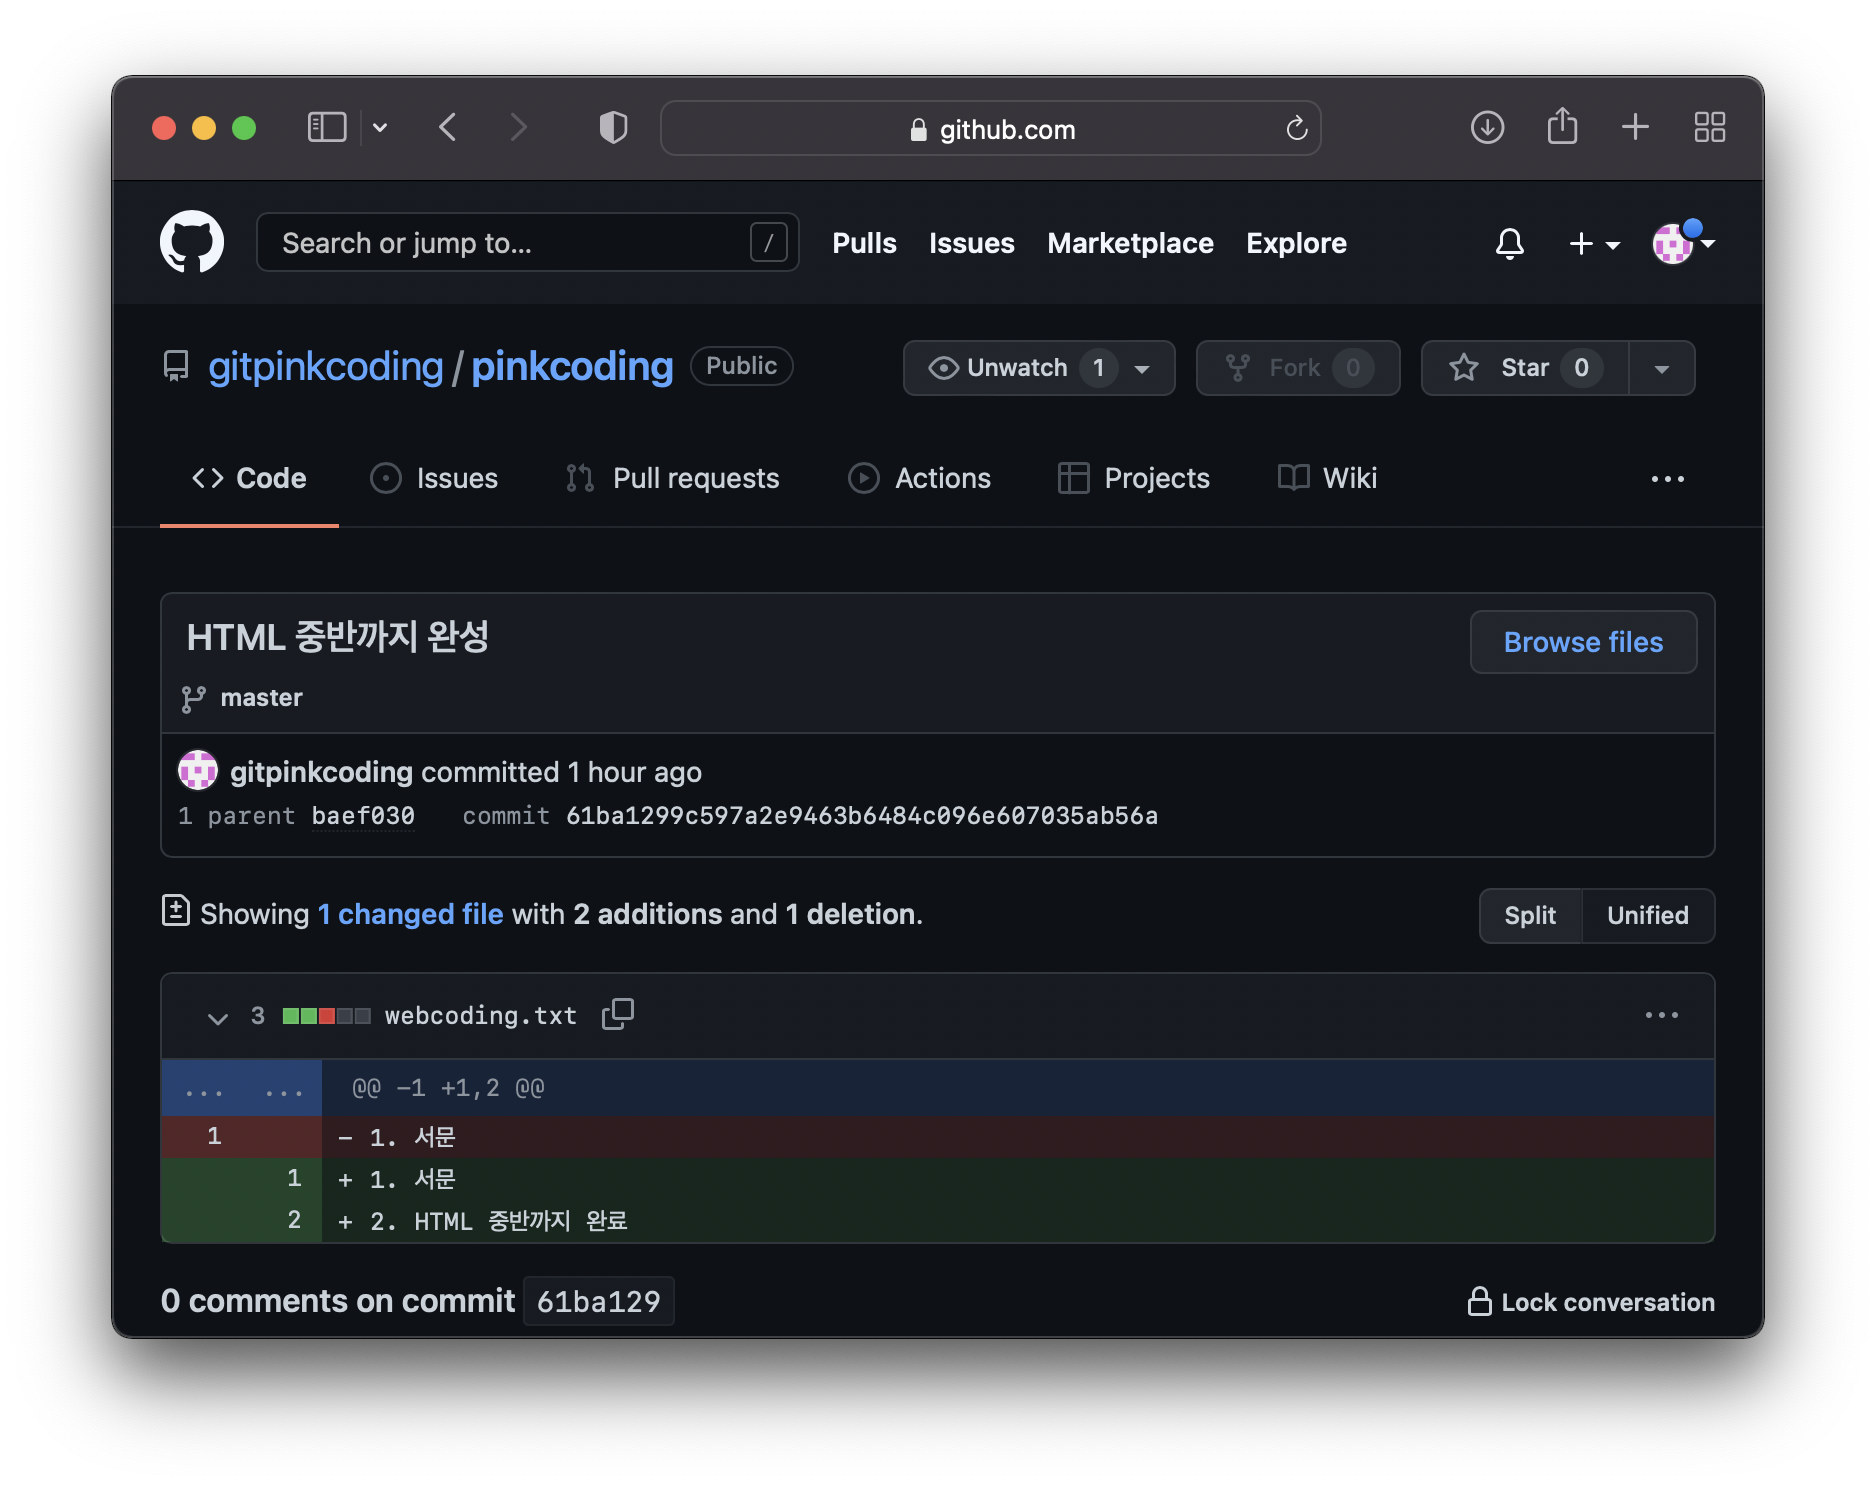Open the Code tab

tap(249, 478)
